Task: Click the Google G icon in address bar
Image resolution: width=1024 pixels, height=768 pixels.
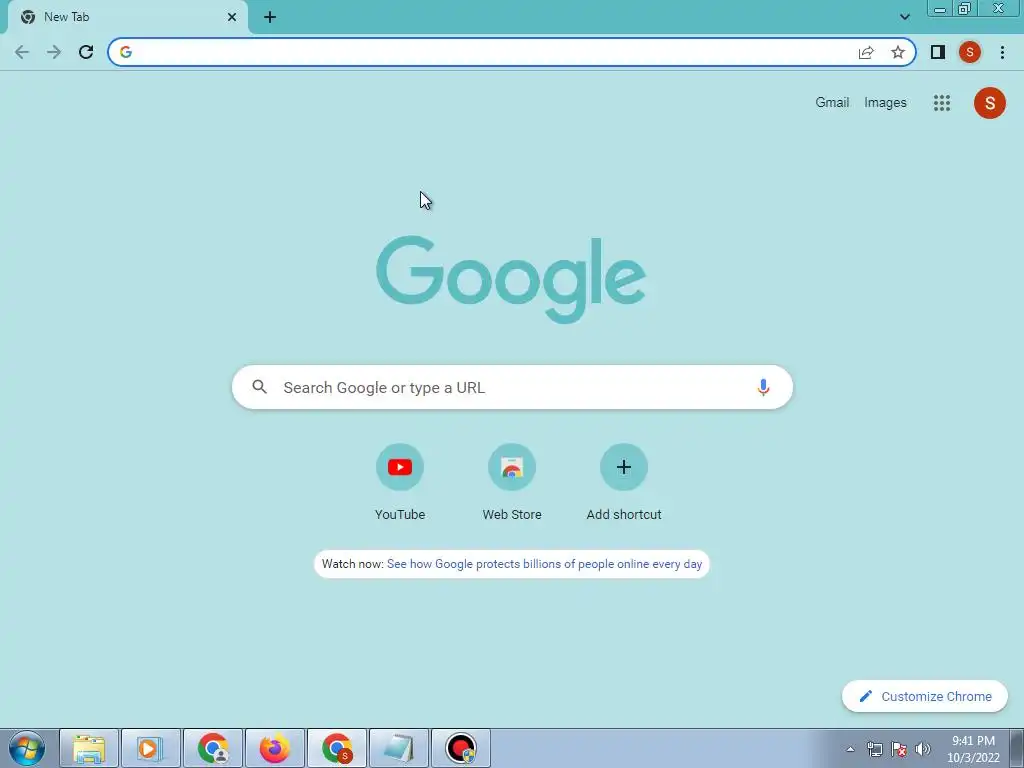Action: coord(126,52)
